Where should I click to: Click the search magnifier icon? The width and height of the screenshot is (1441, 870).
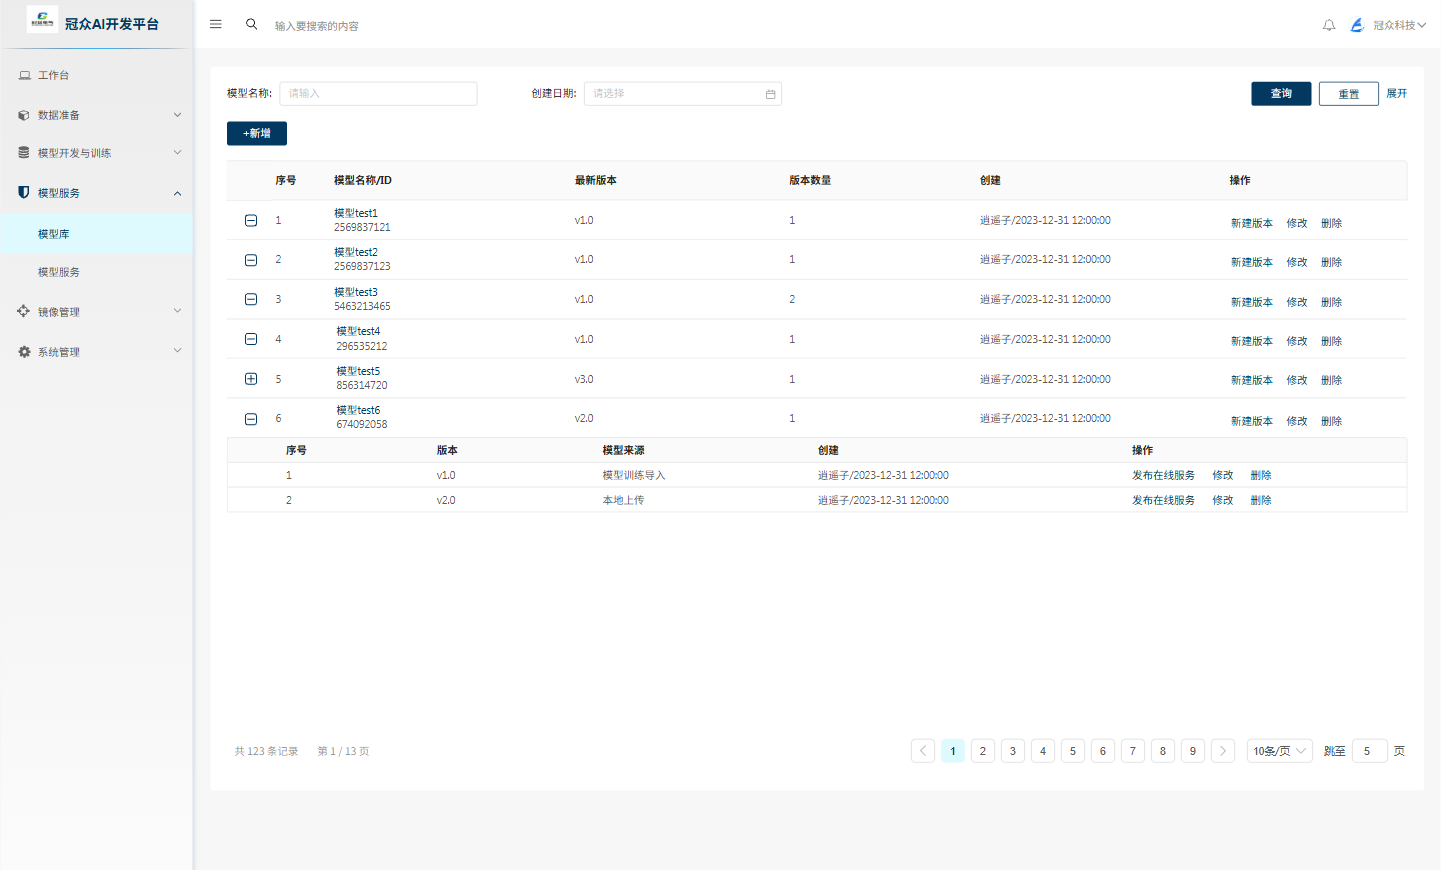point(252,24)
